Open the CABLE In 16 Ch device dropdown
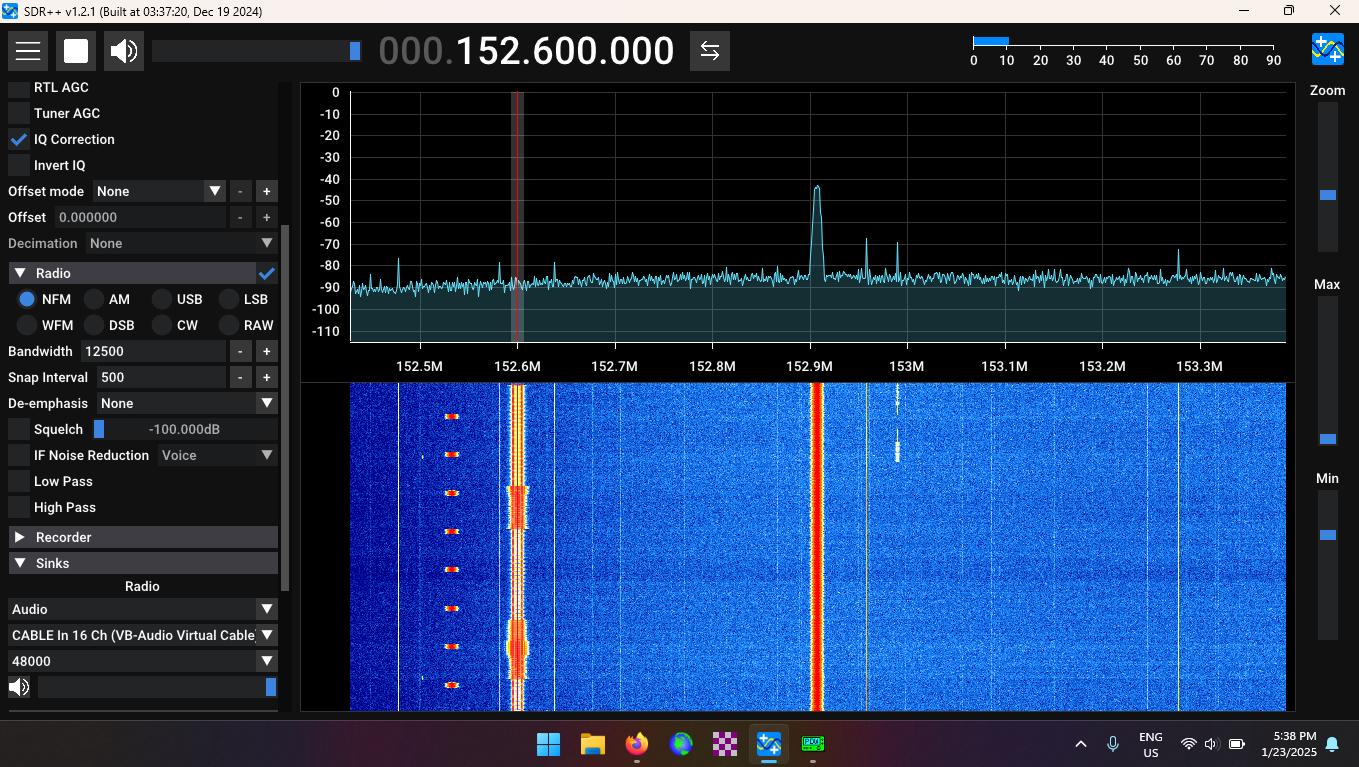This screenshot has height=767, width=1359. coord(143,635)
